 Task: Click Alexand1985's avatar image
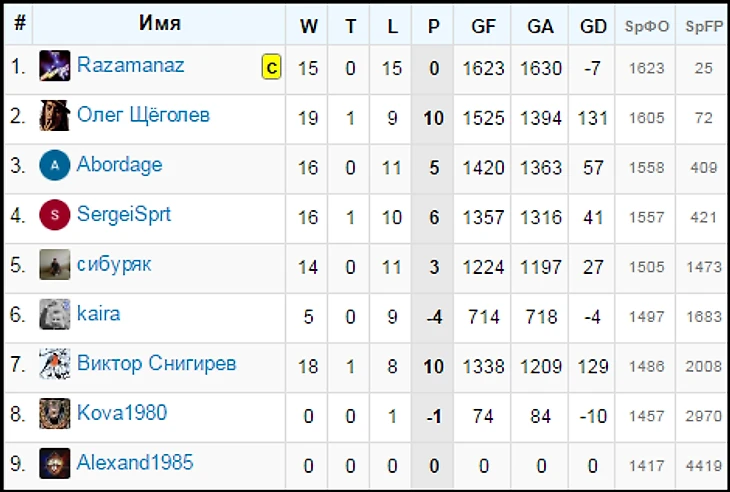click(54, 463)
